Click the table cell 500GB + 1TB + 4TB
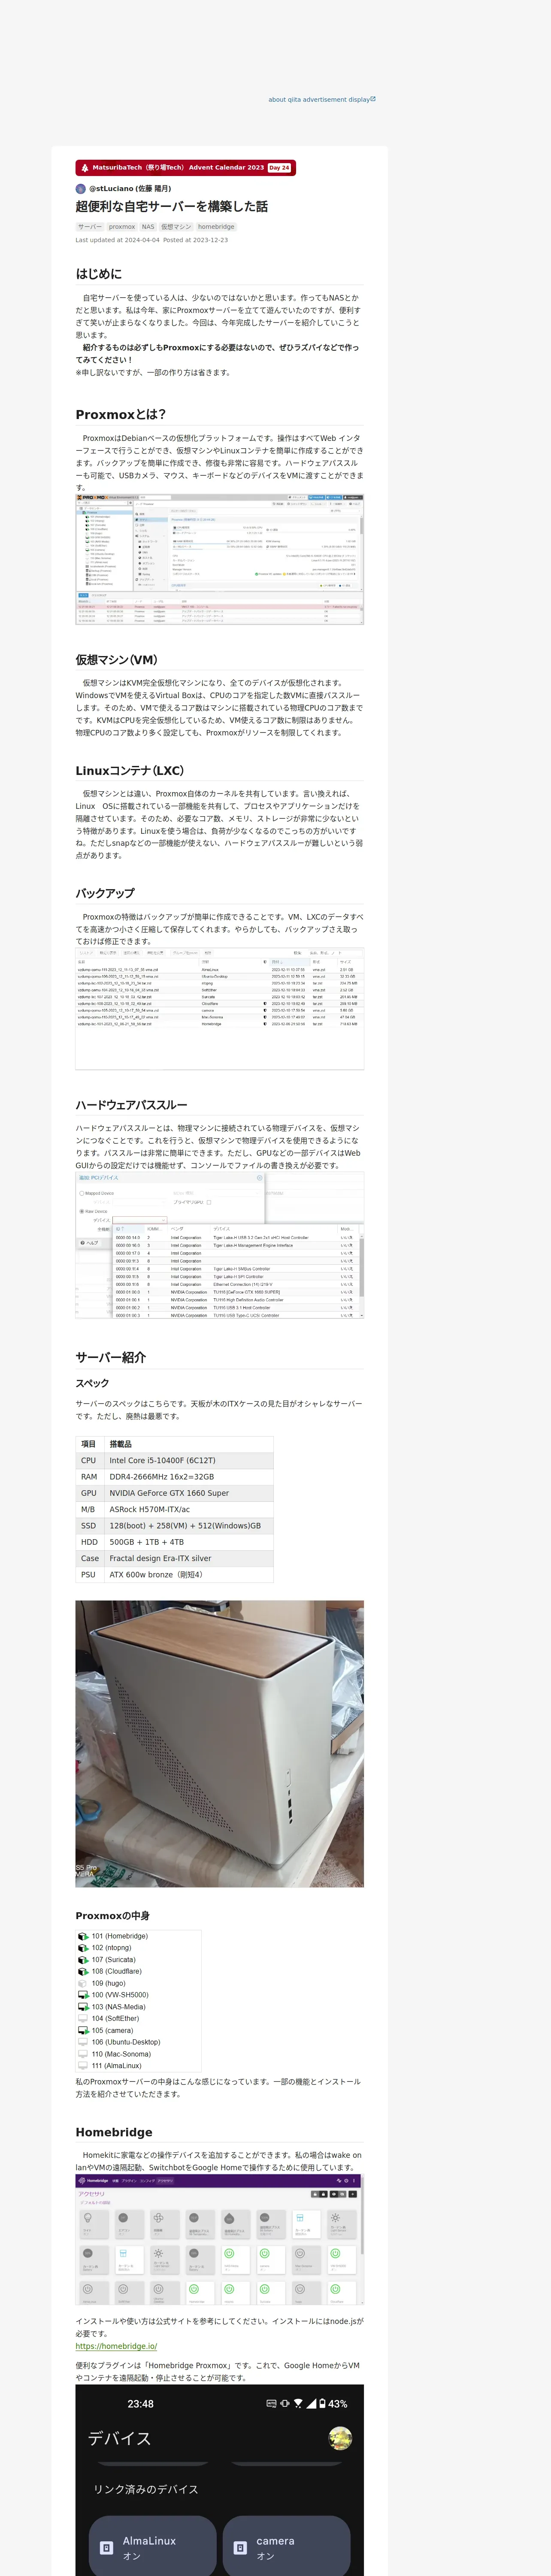 pyautogui.click(x=188, y=1542)
